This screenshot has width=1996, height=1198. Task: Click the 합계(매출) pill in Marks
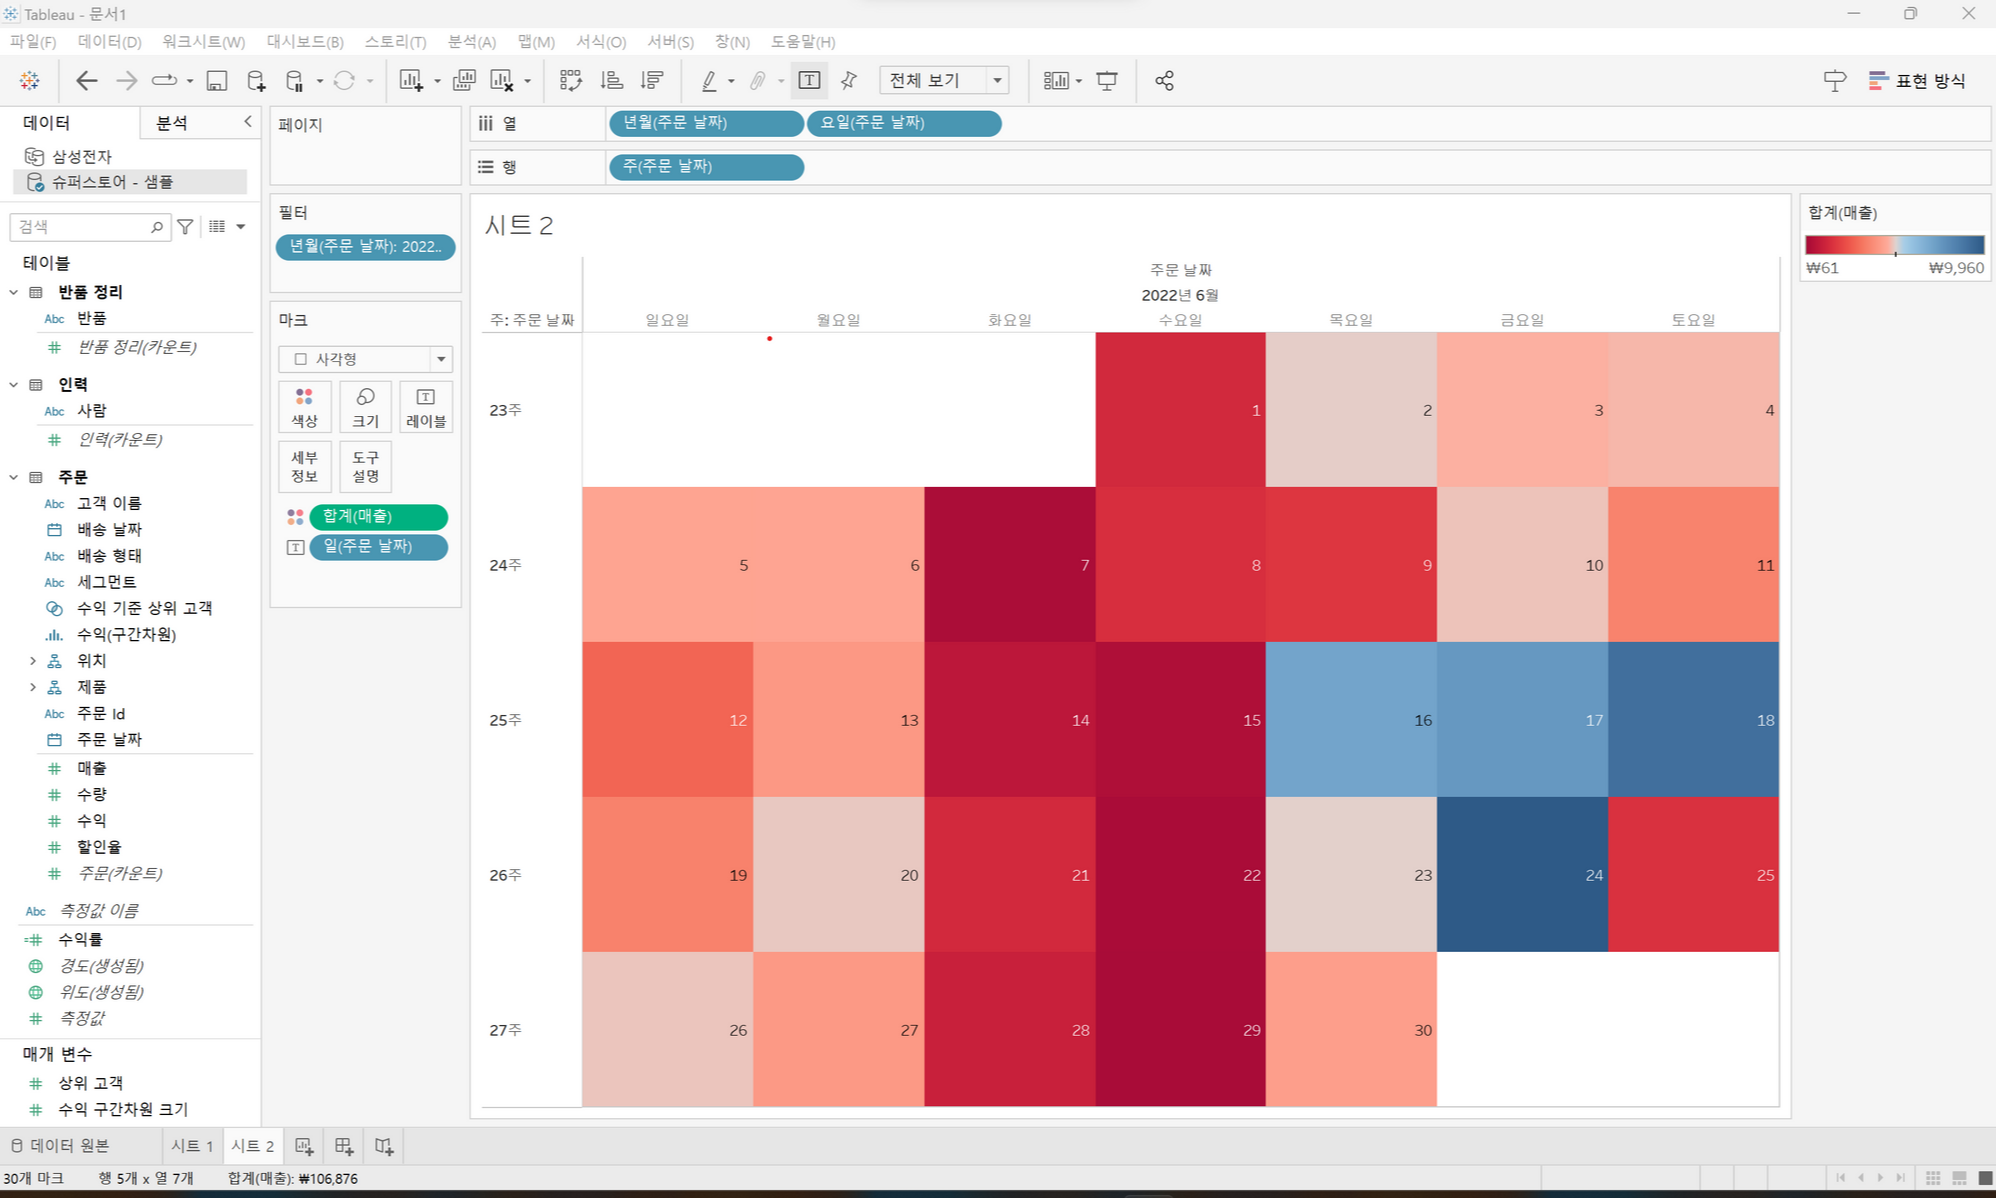point(378,517)
